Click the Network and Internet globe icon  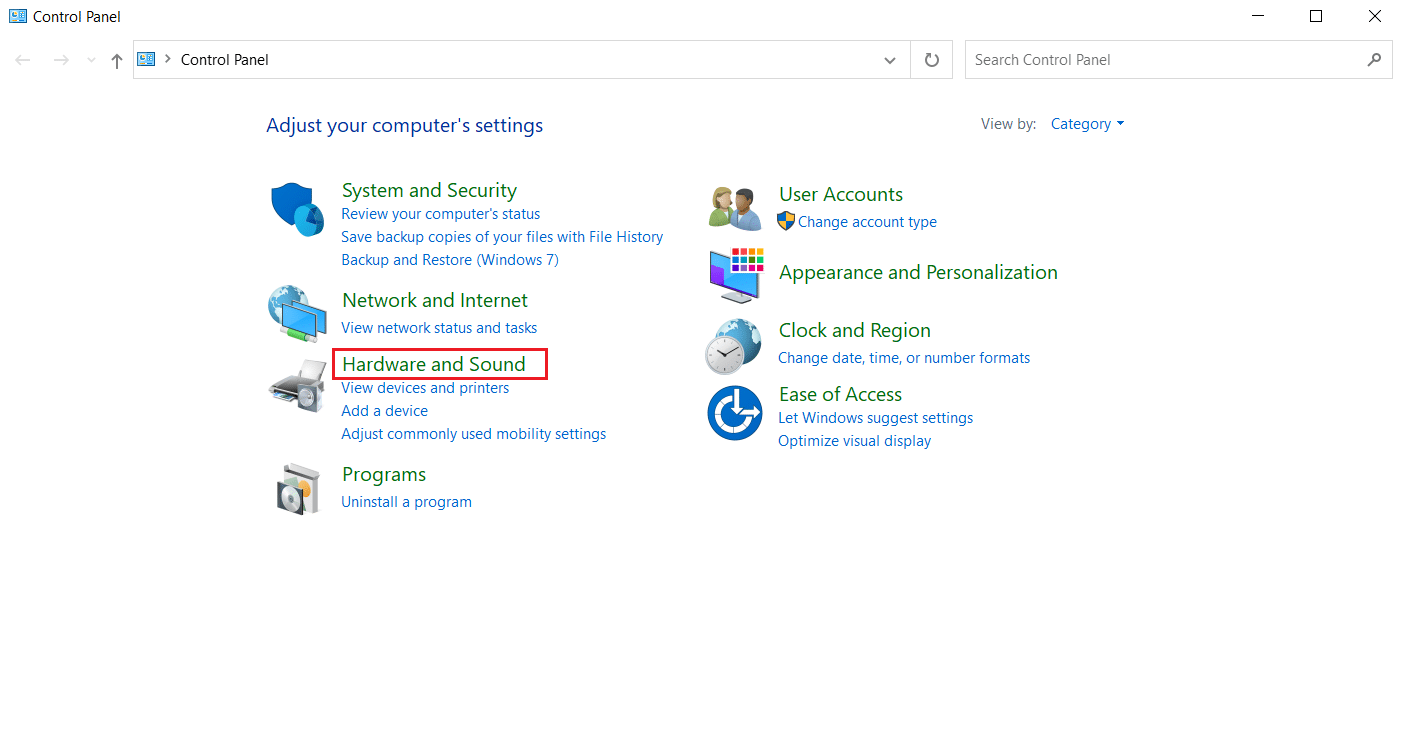pos(298,314)
